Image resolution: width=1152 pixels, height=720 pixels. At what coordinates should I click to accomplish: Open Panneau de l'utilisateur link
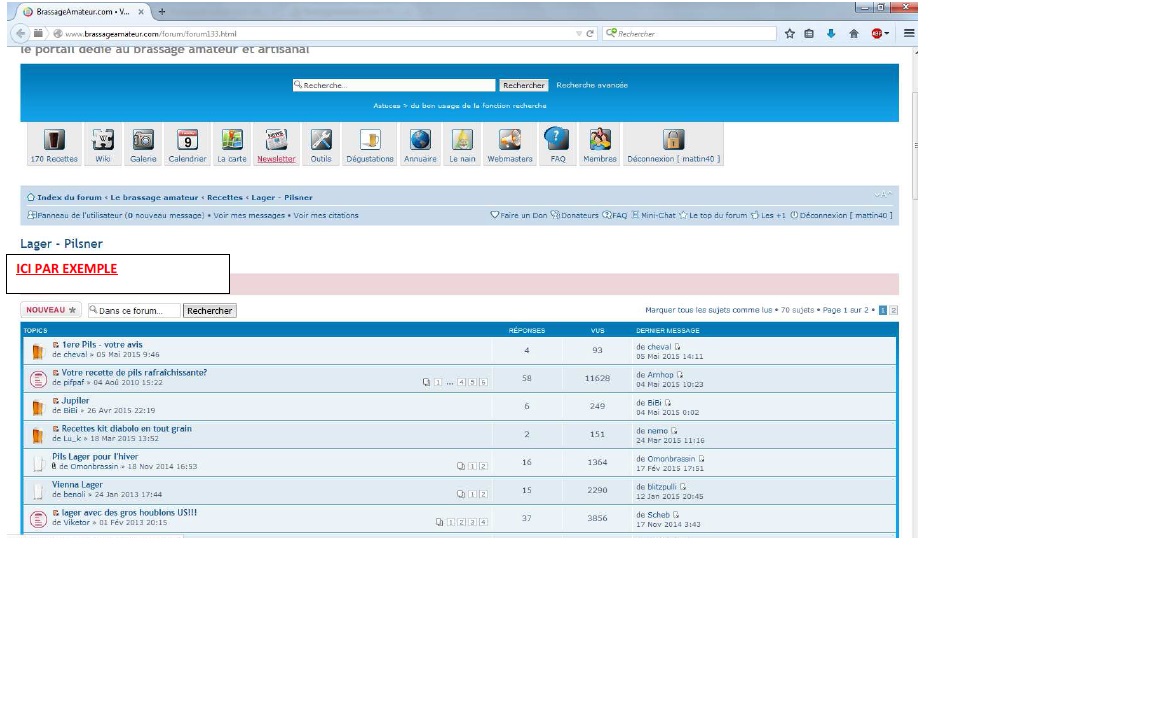120,215
